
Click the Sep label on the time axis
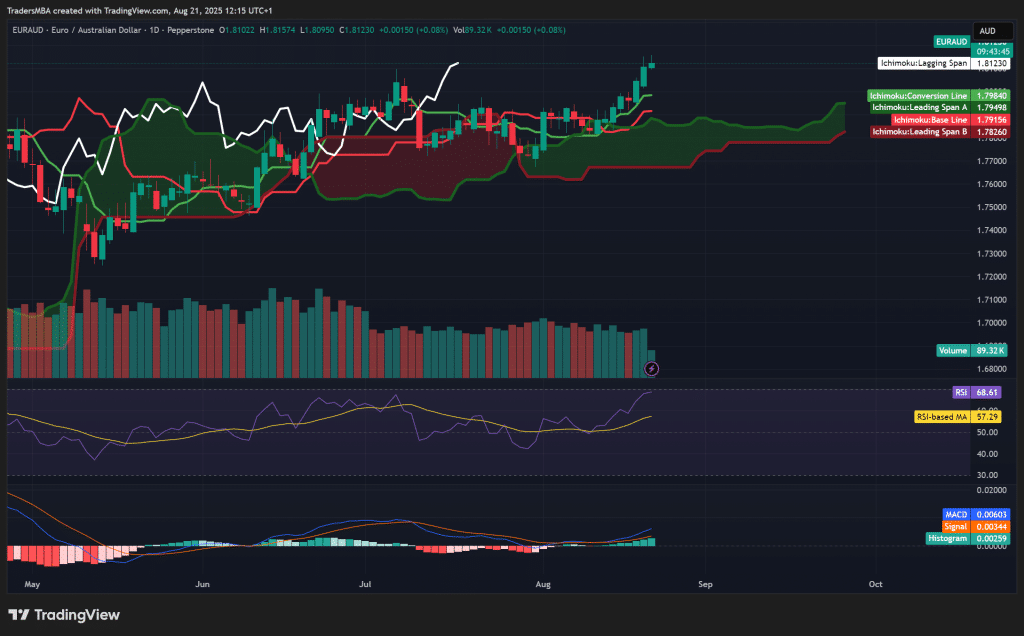704,584
